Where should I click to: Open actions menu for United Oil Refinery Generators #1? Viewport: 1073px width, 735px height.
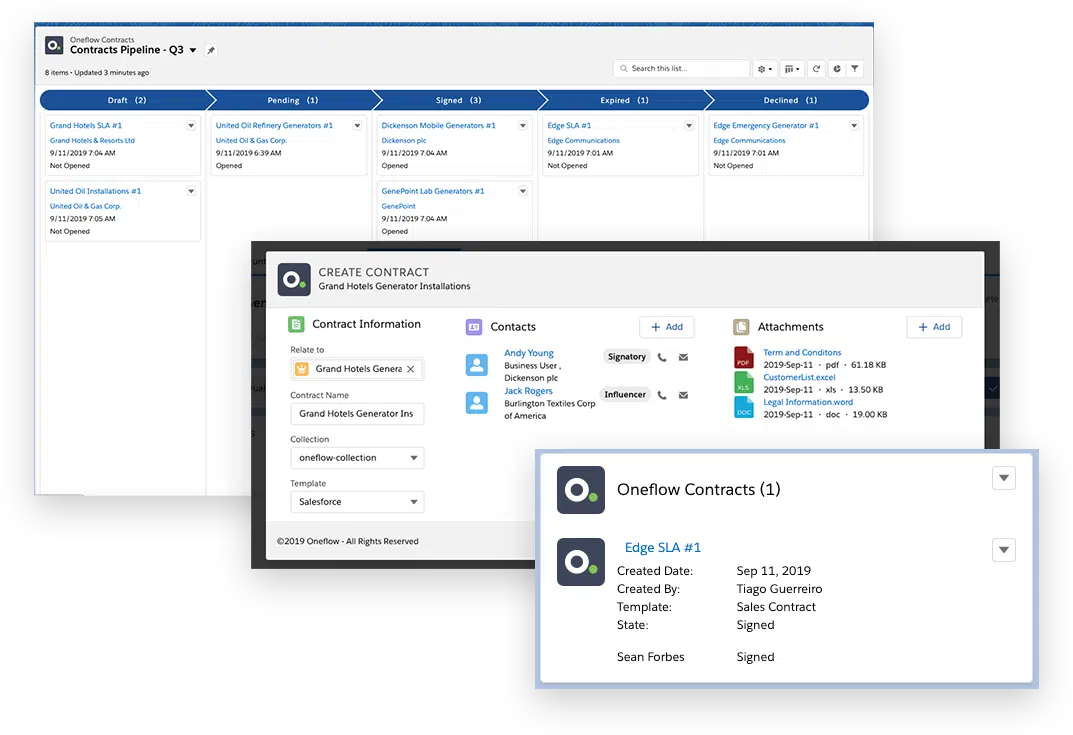[357, 126]
